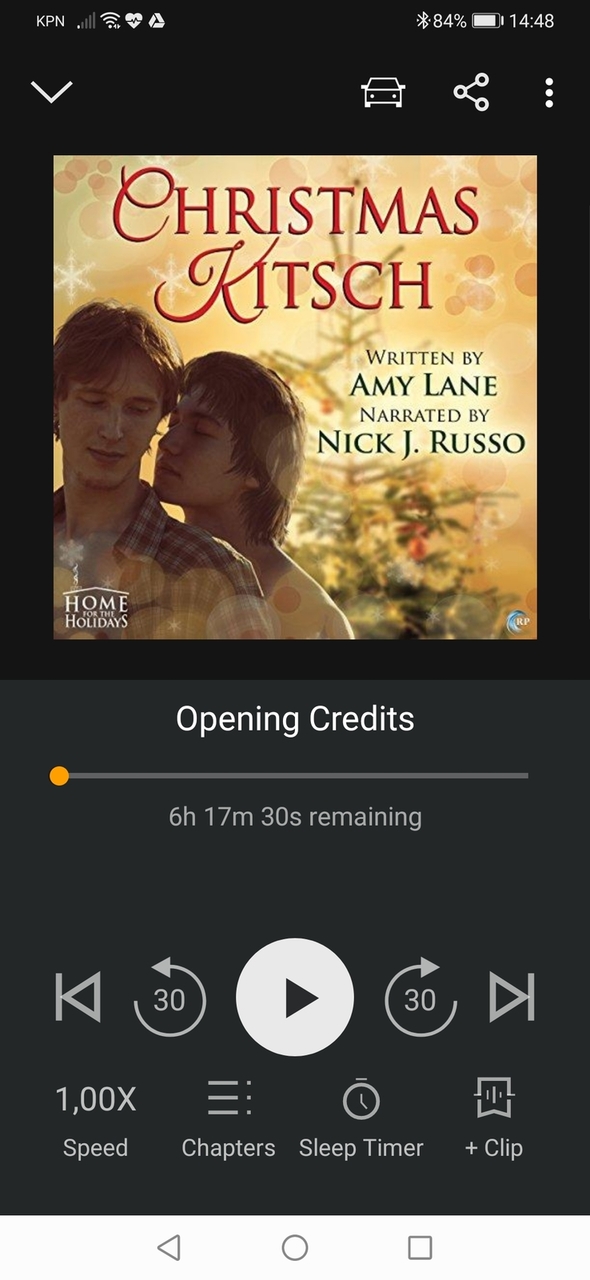
Task: Tap the remaining time label
Action: click(x=295, y=816)
